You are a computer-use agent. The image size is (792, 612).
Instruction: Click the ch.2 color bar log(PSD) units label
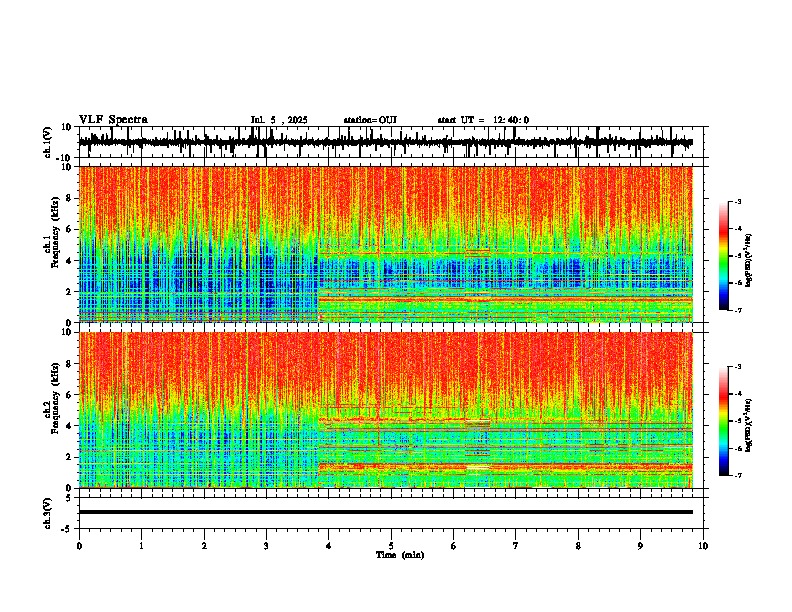click(x=749, y=425)
